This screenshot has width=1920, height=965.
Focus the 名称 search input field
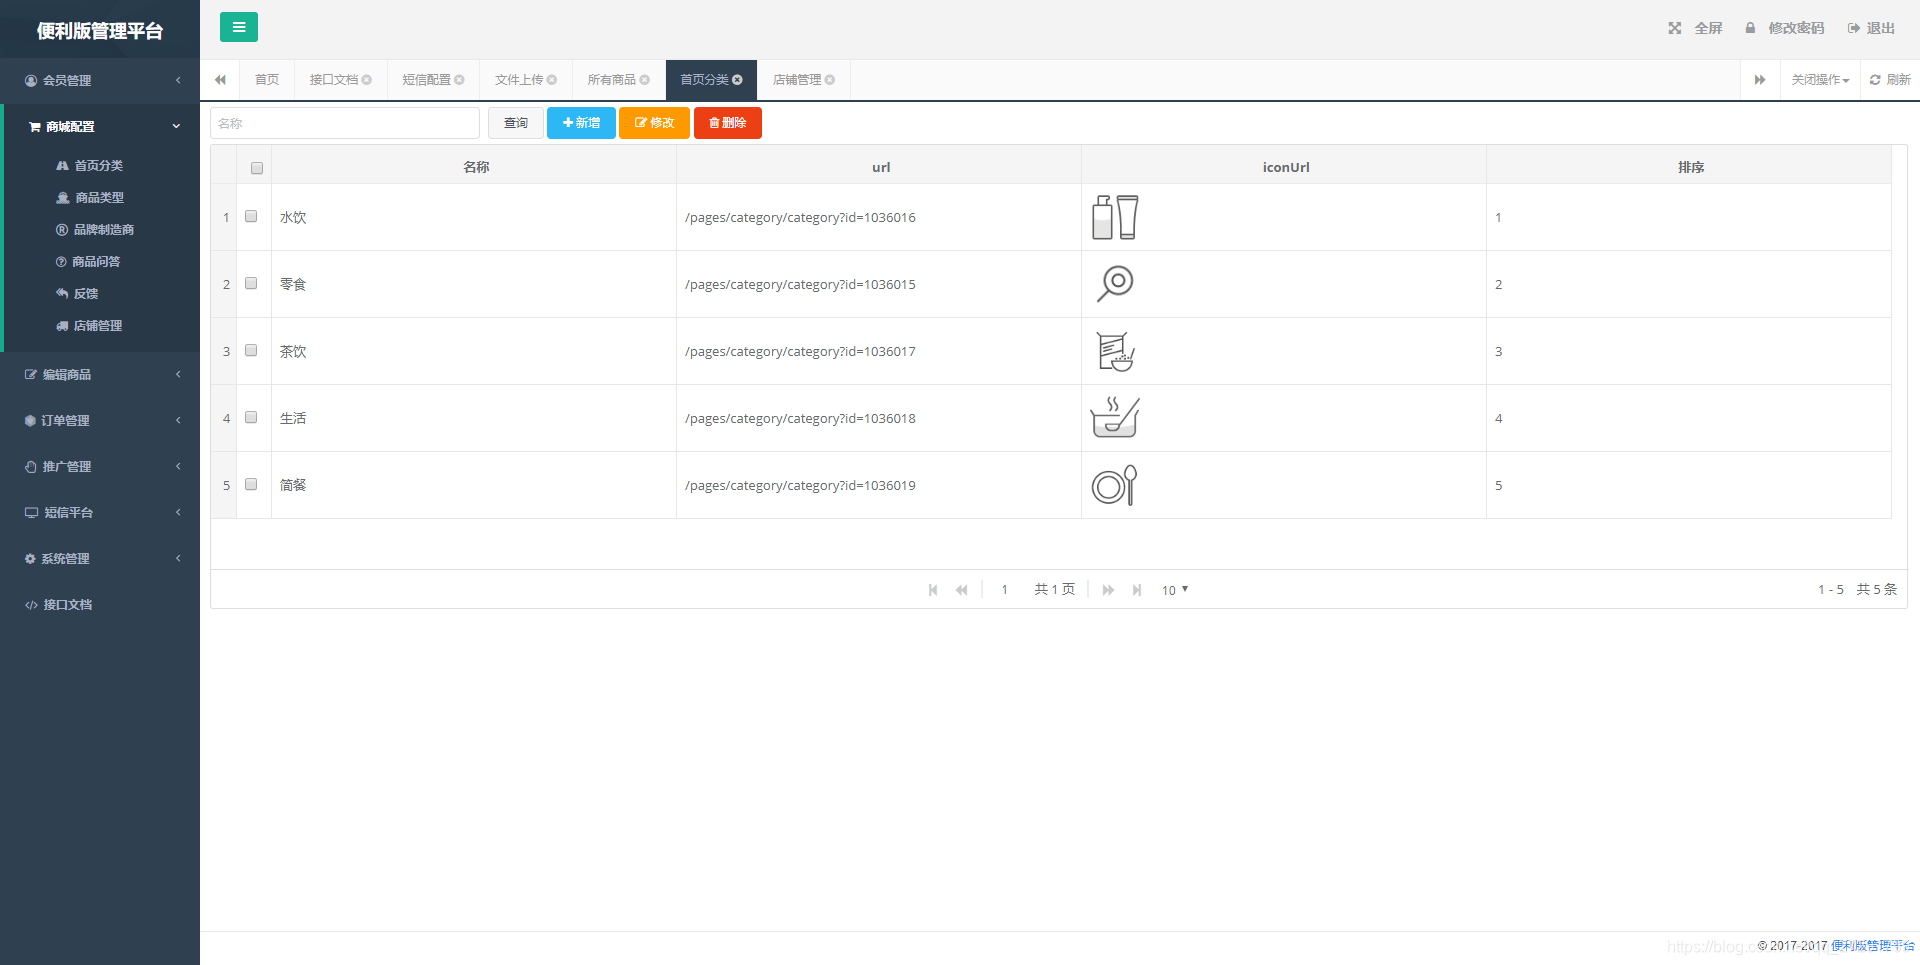(345, 123)
